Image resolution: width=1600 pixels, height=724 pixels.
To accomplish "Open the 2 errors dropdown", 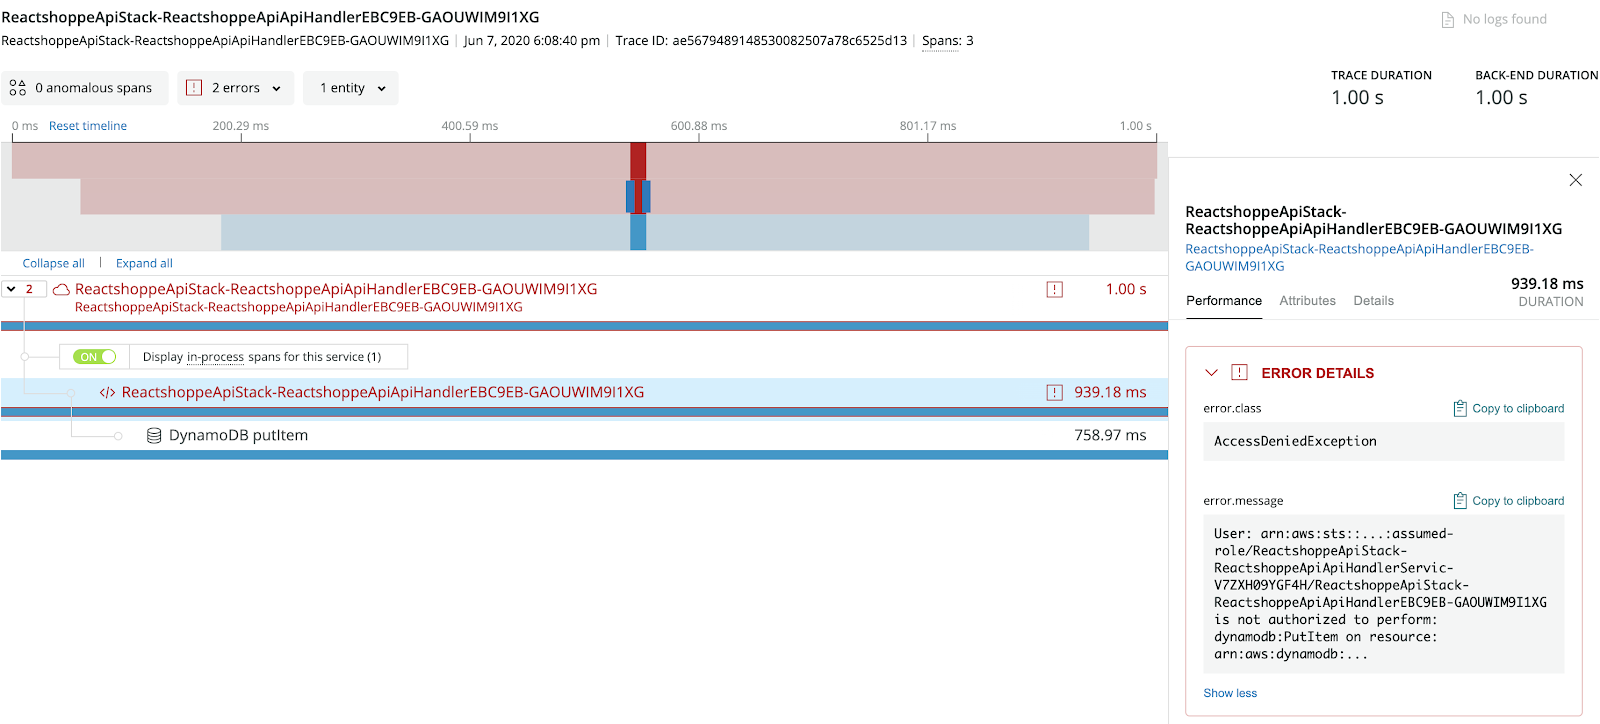I will [x=236, y=88].
